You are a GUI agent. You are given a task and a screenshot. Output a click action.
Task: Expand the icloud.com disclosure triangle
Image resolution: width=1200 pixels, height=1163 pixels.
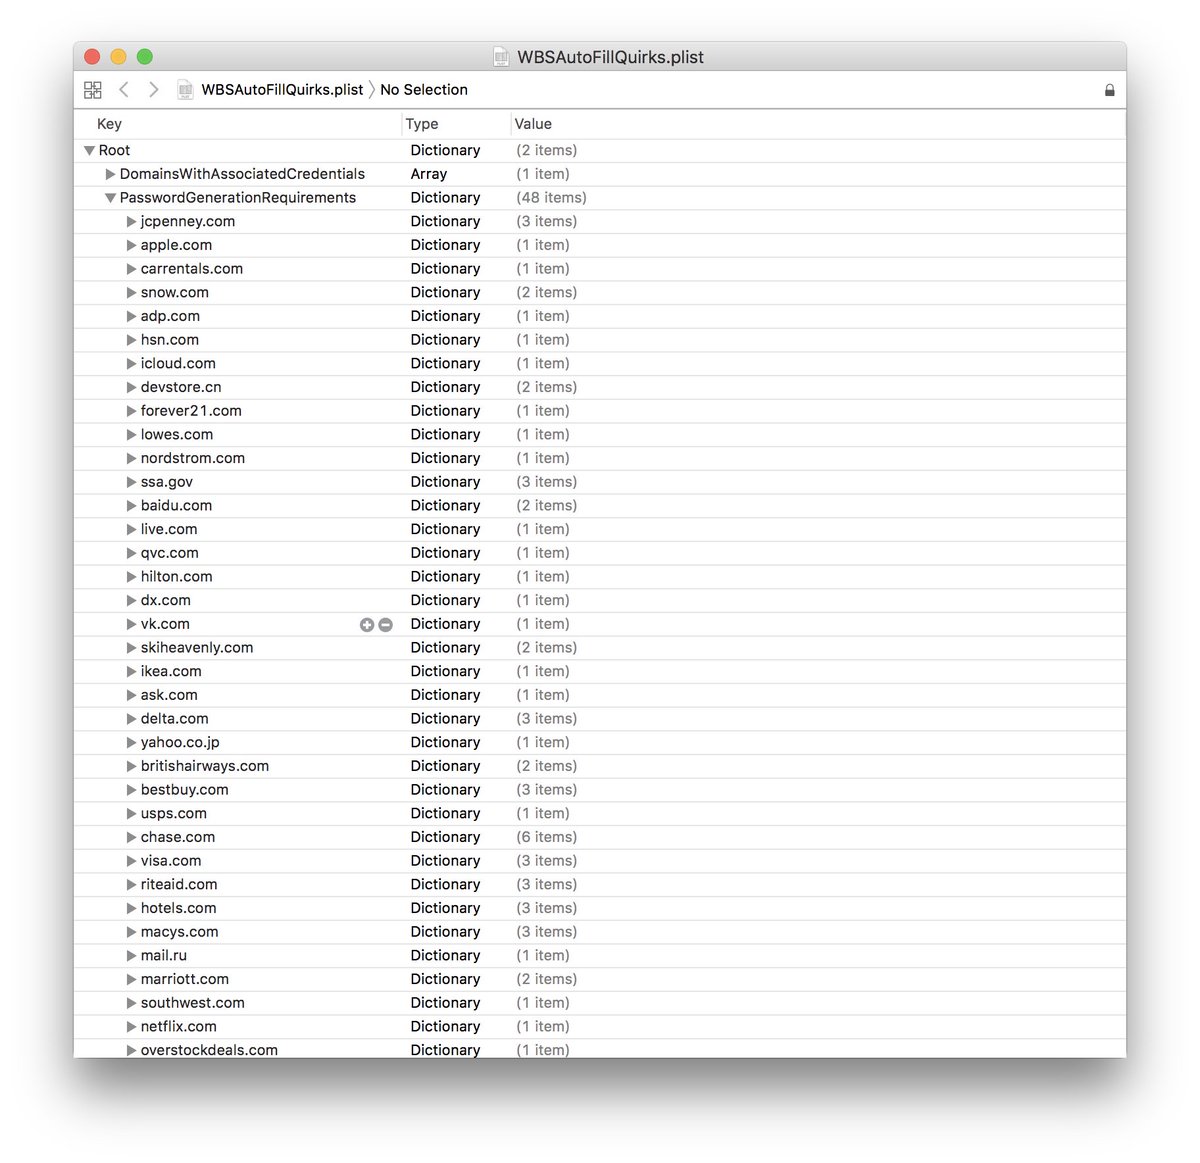point(131,364)
